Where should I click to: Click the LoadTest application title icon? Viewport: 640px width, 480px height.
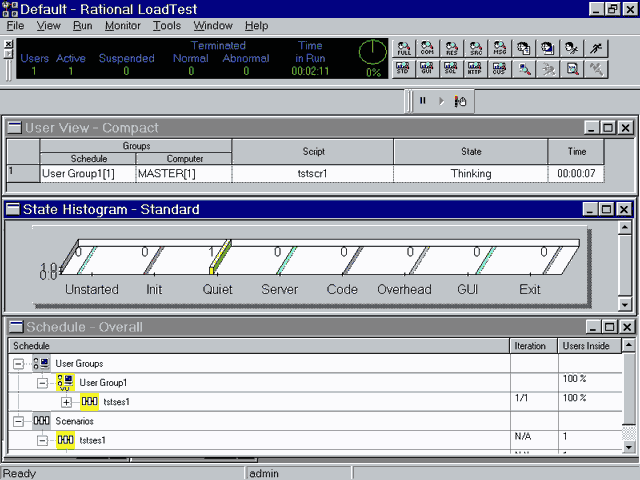tap(10, 9)
